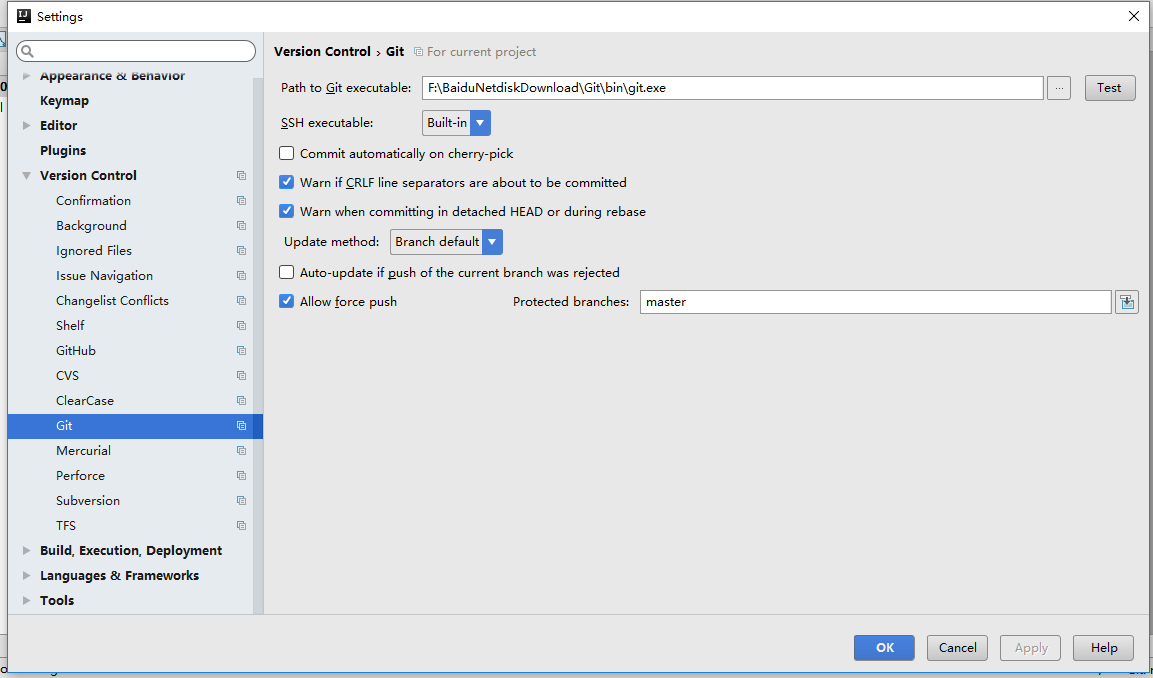Screen dimensions: 1153x678
Task: Uncheck Warn if CRLF line separators checkbox
Action: coord(287,182)
